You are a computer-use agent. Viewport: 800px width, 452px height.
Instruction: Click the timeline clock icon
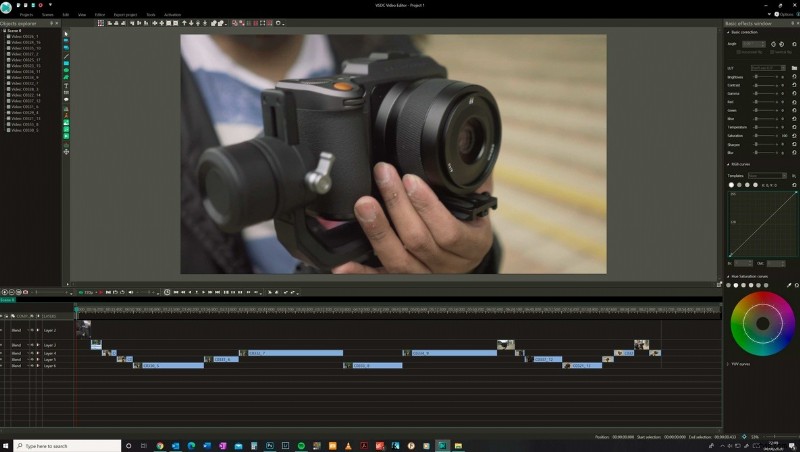coord(167,292)
